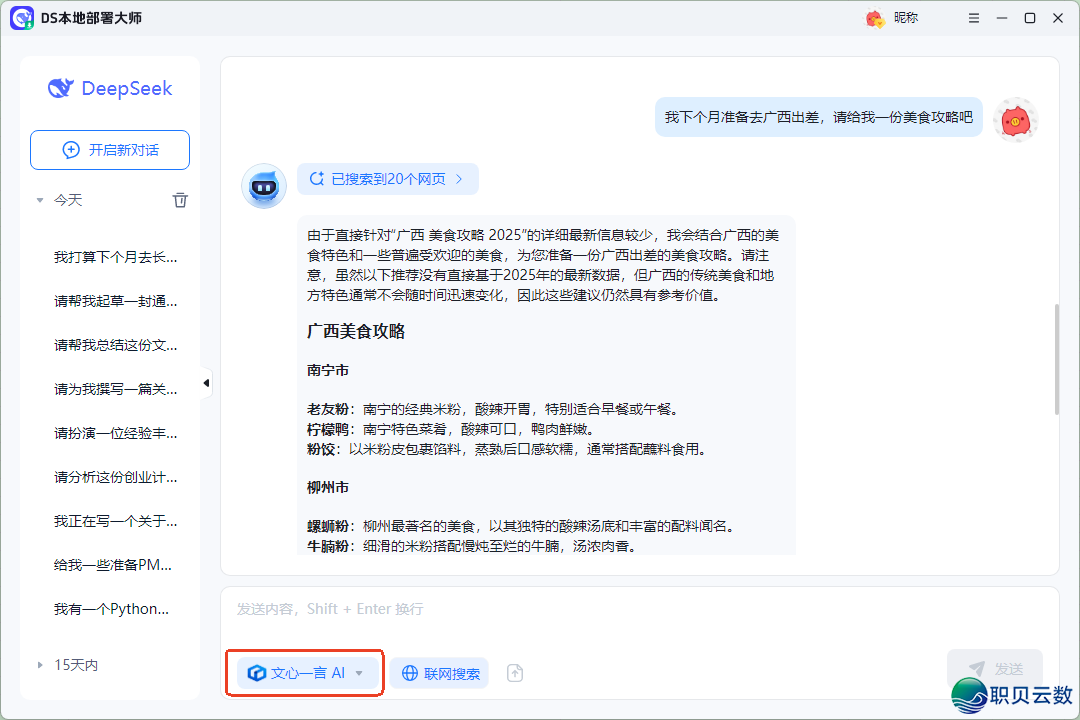
Task: Upload a file using the upload icon
Action: pyautogui.click(x=515, y=672)
